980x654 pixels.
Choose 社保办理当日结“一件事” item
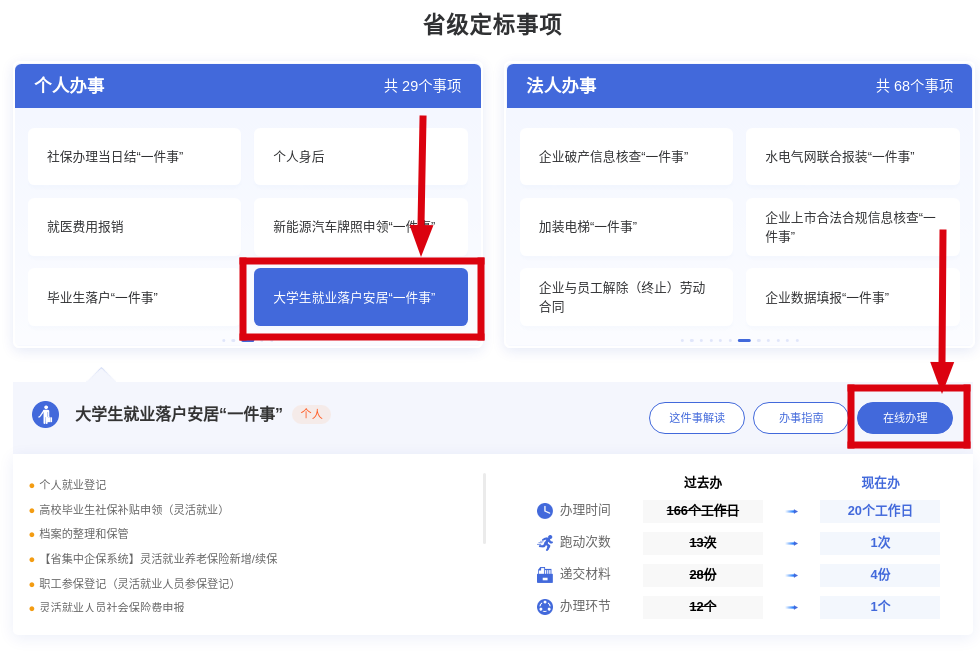coord(134,157)
